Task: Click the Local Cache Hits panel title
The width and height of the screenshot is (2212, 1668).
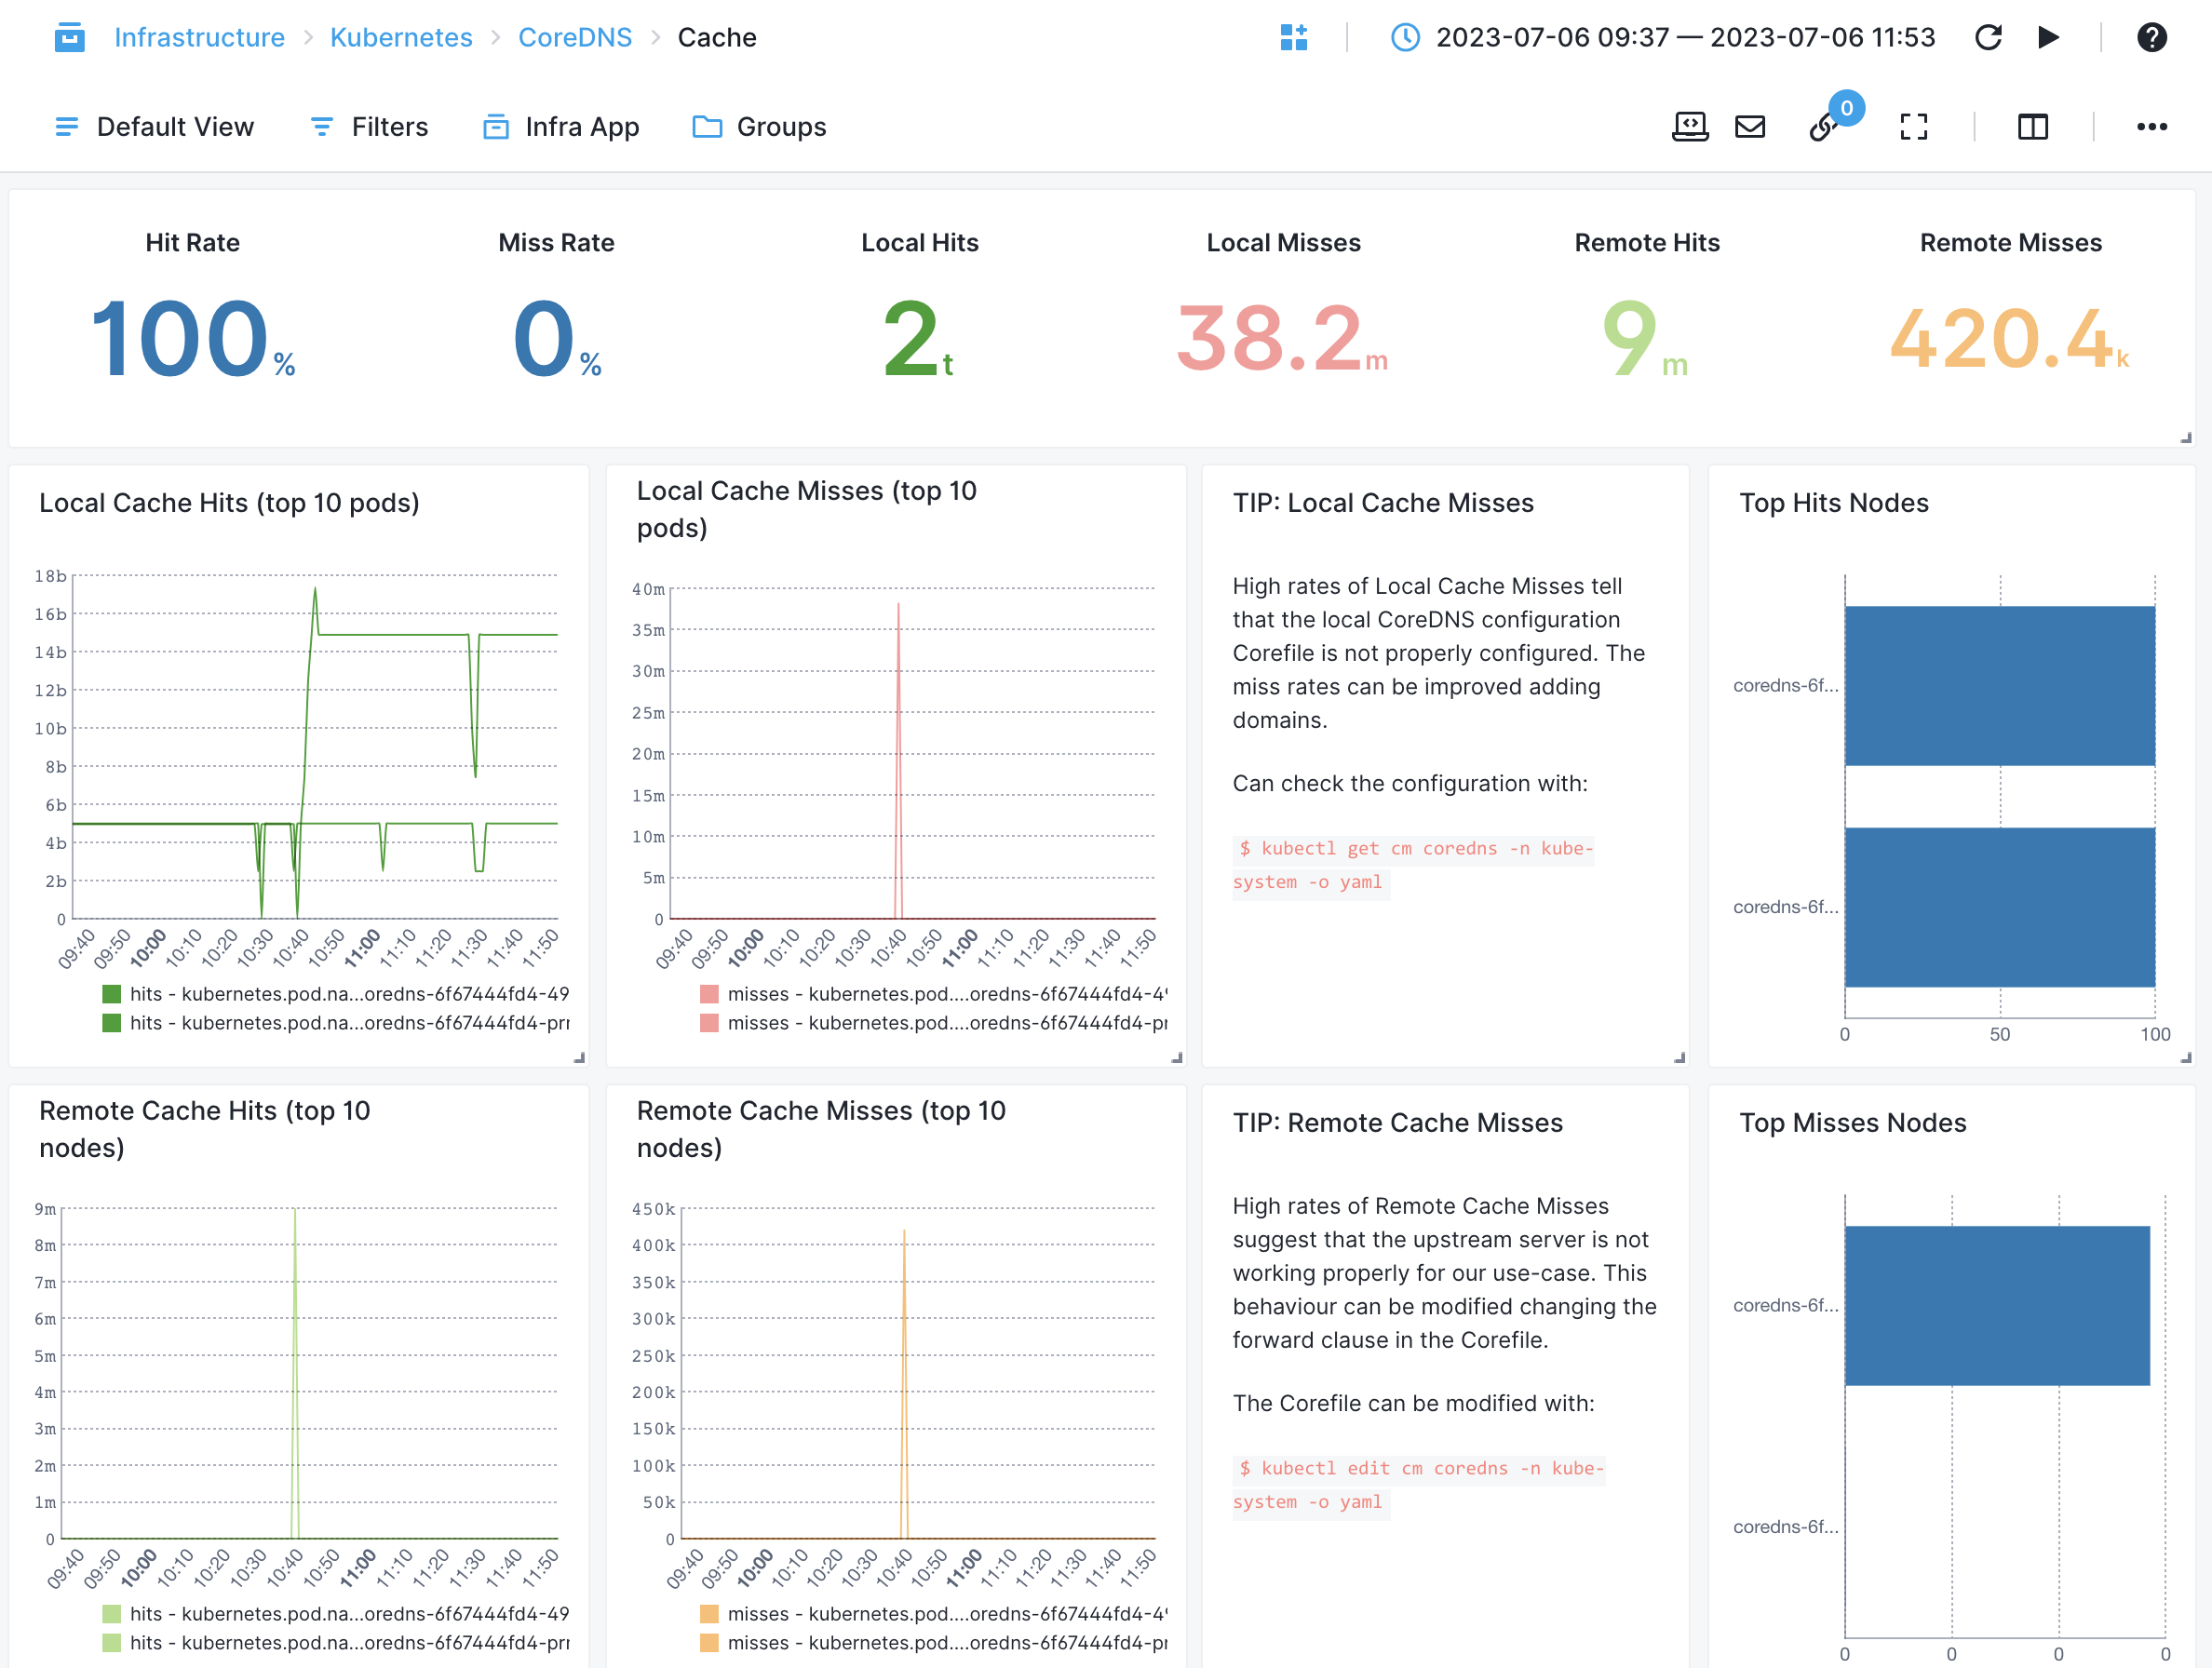Action: (229, 503)
